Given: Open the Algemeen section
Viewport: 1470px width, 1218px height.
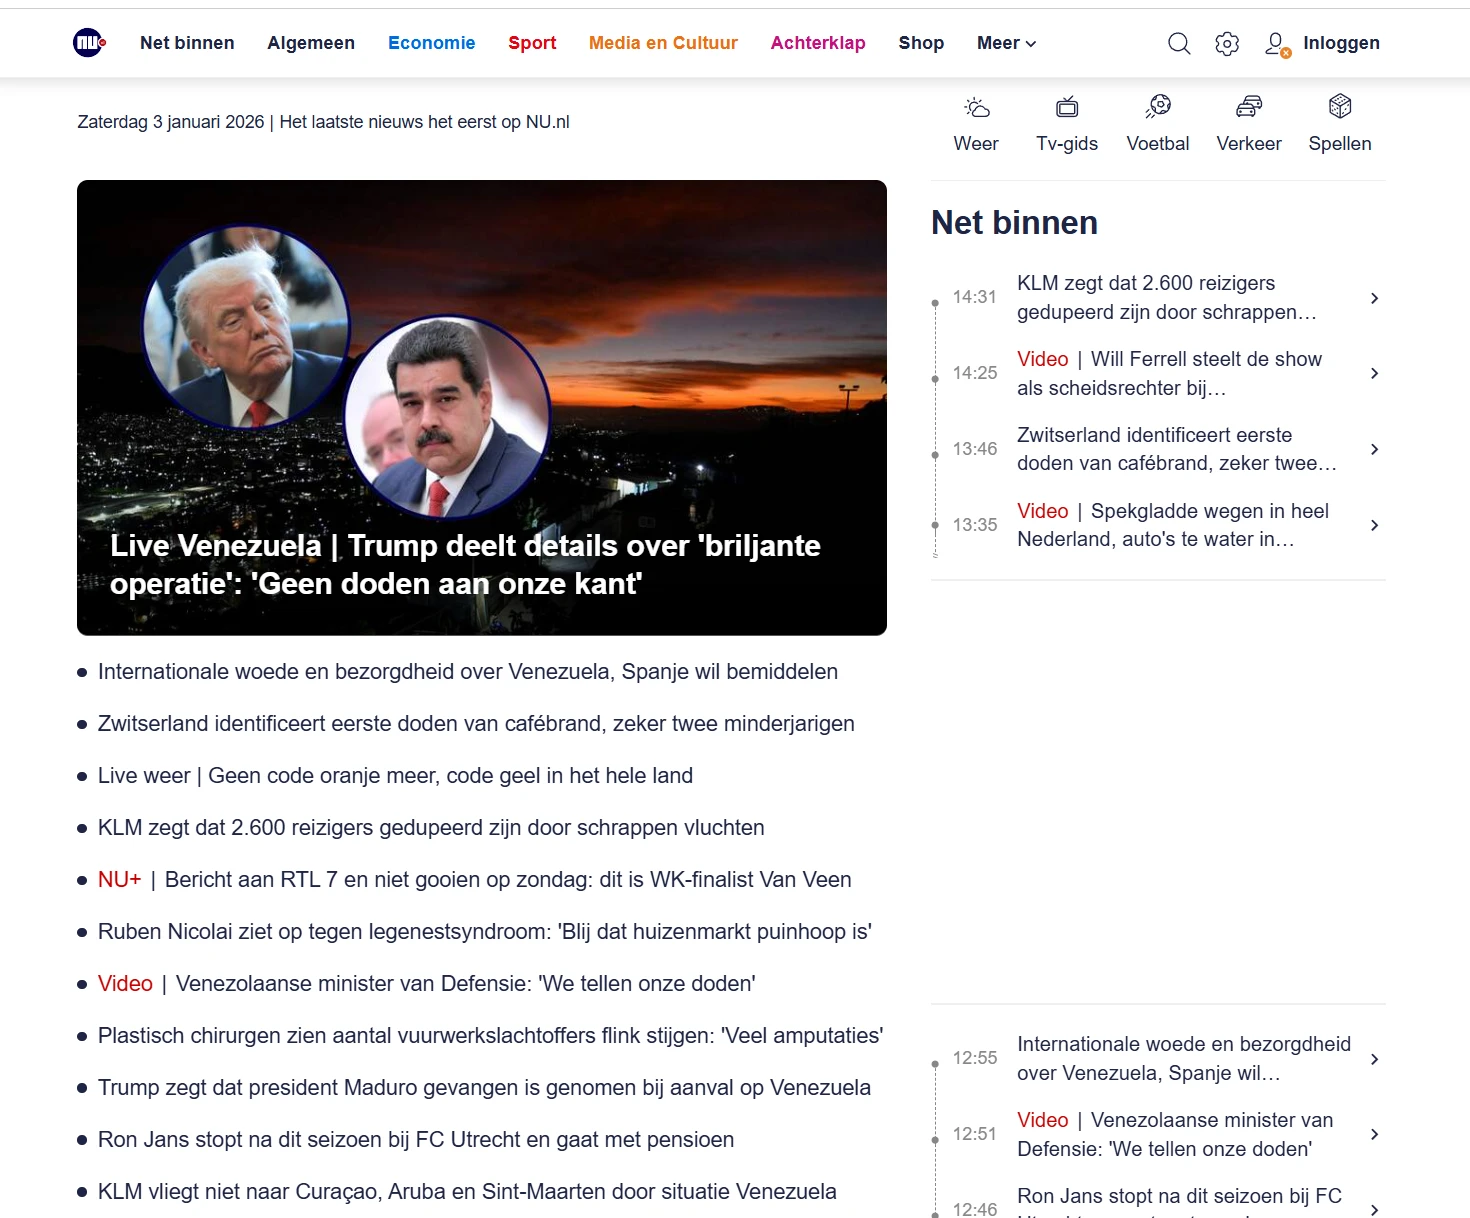Looking at the screenshot, I should tap(311, 43).
